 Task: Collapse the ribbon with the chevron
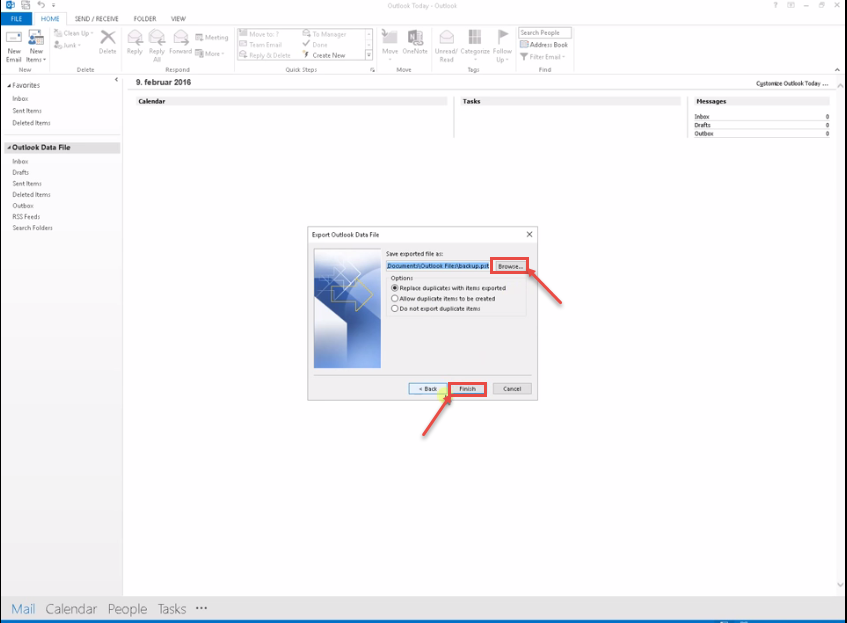tap(837, 70)
